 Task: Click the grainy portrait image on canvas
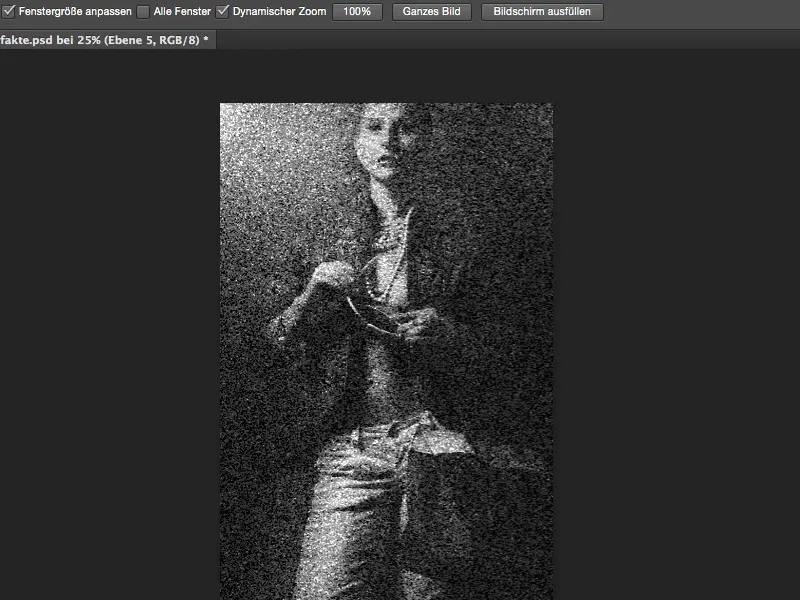point(386,352)
